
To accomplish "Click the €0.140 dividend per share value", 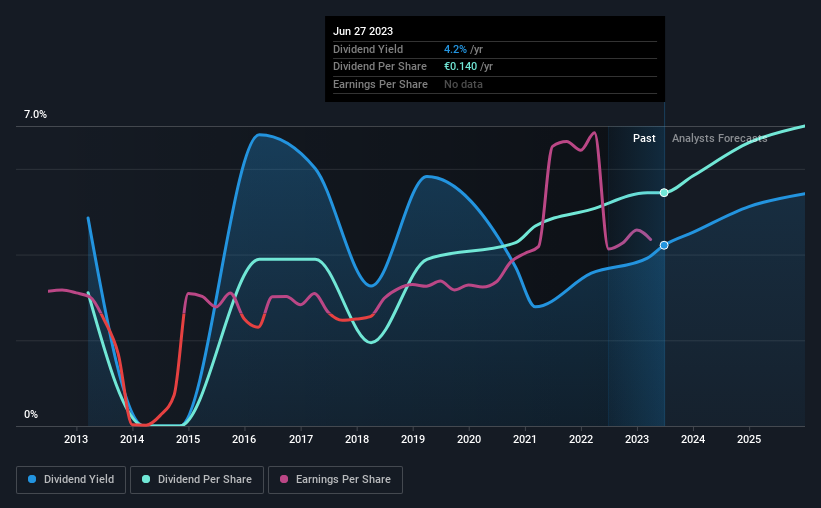I will [461, 67].
